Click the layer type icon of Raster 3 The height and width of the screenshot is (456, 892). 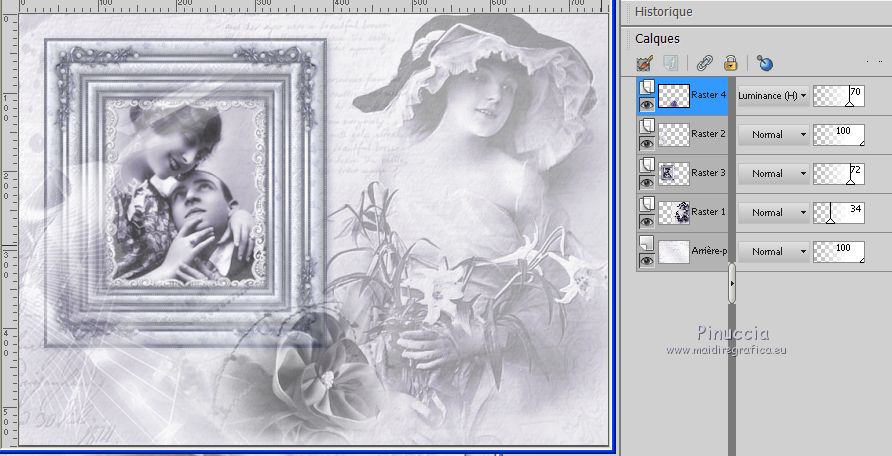click(646, 165)
